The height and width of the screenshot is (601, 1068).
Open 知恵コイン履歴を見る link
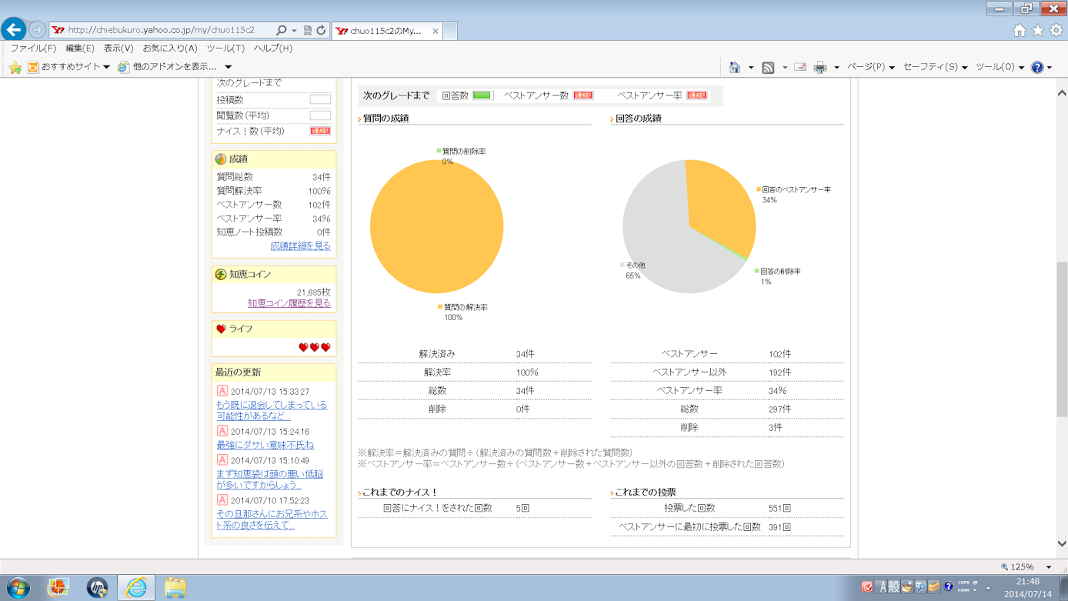[289, 303]
